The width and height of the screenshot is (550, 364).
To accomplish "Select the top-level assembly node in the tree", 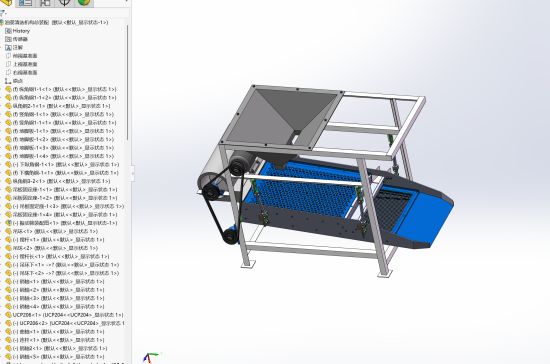I will point(55,22).
